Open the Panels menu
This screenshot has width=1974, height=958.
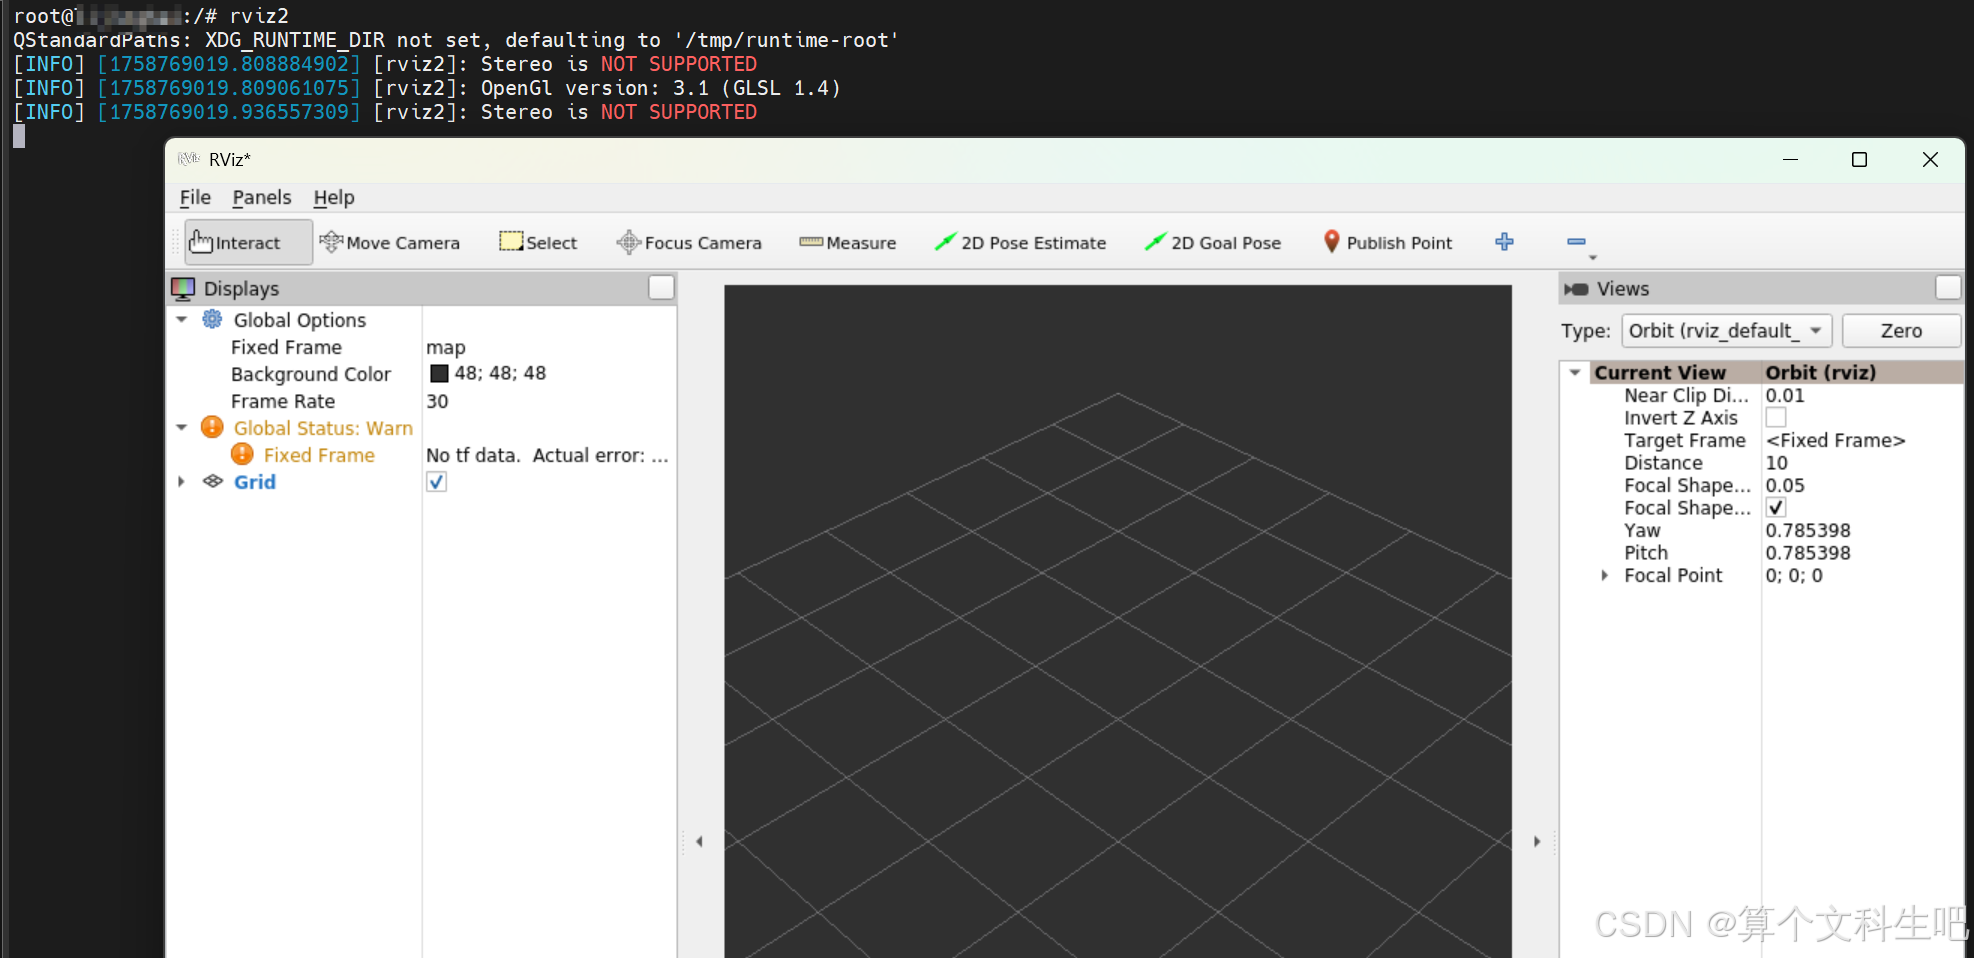click(262, 198)
